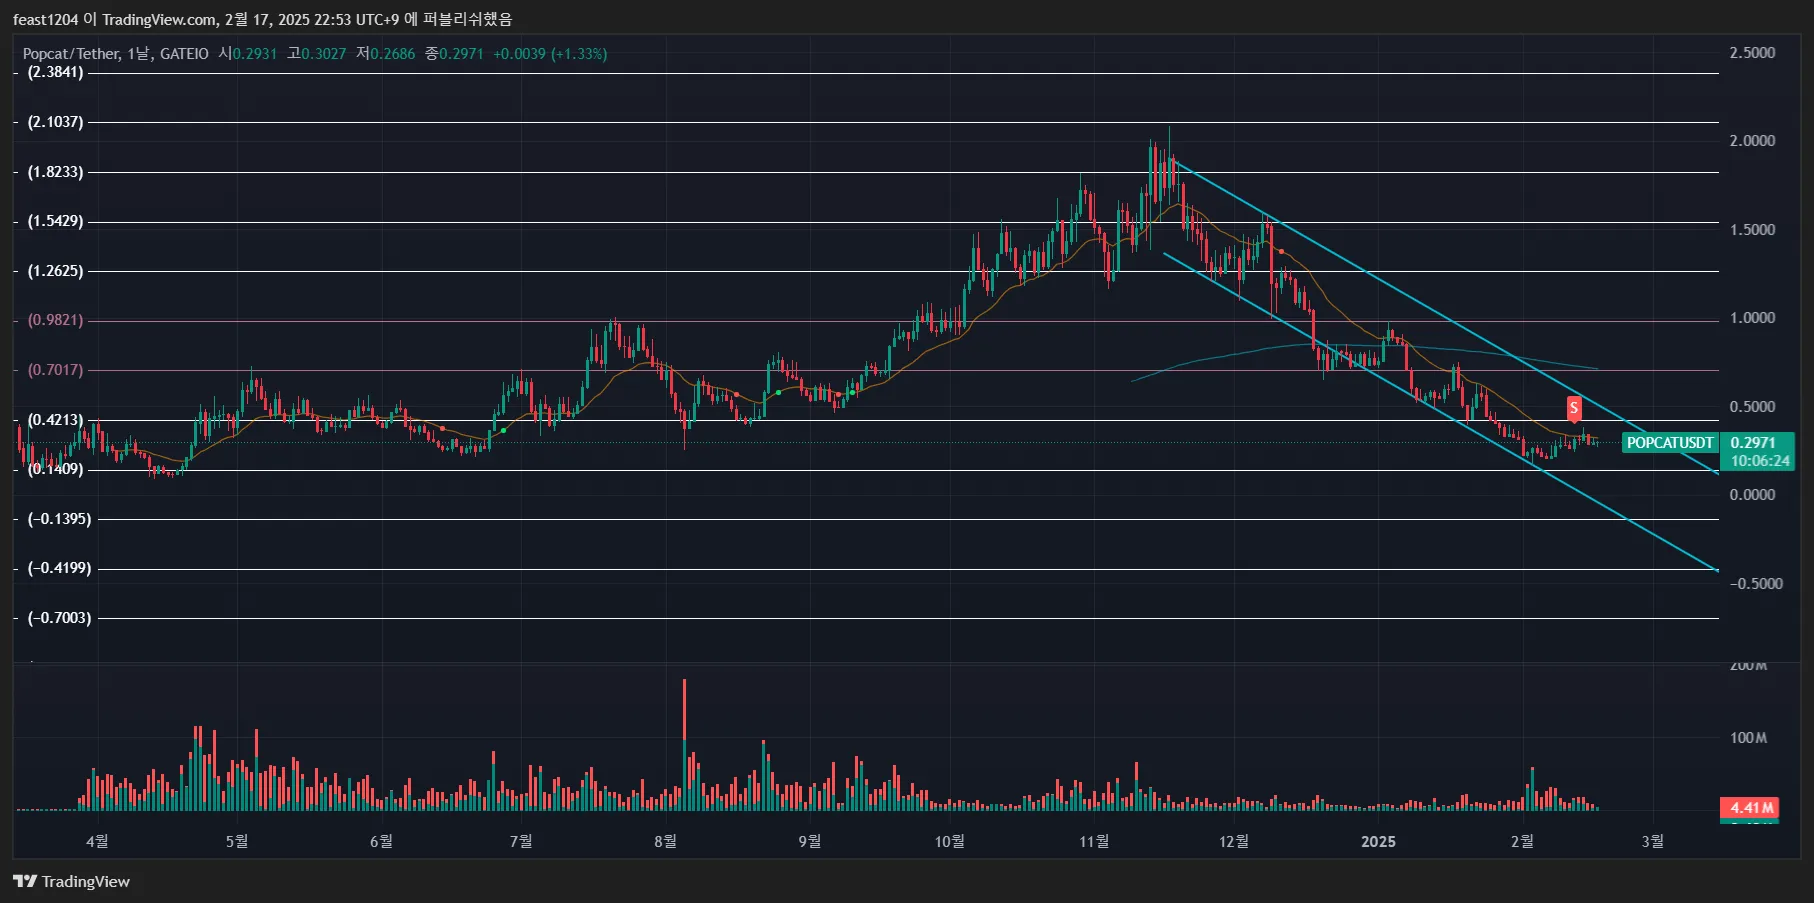Click the 6월 label on time axis
1814x903 pixels.
click(x=381, y=841)
